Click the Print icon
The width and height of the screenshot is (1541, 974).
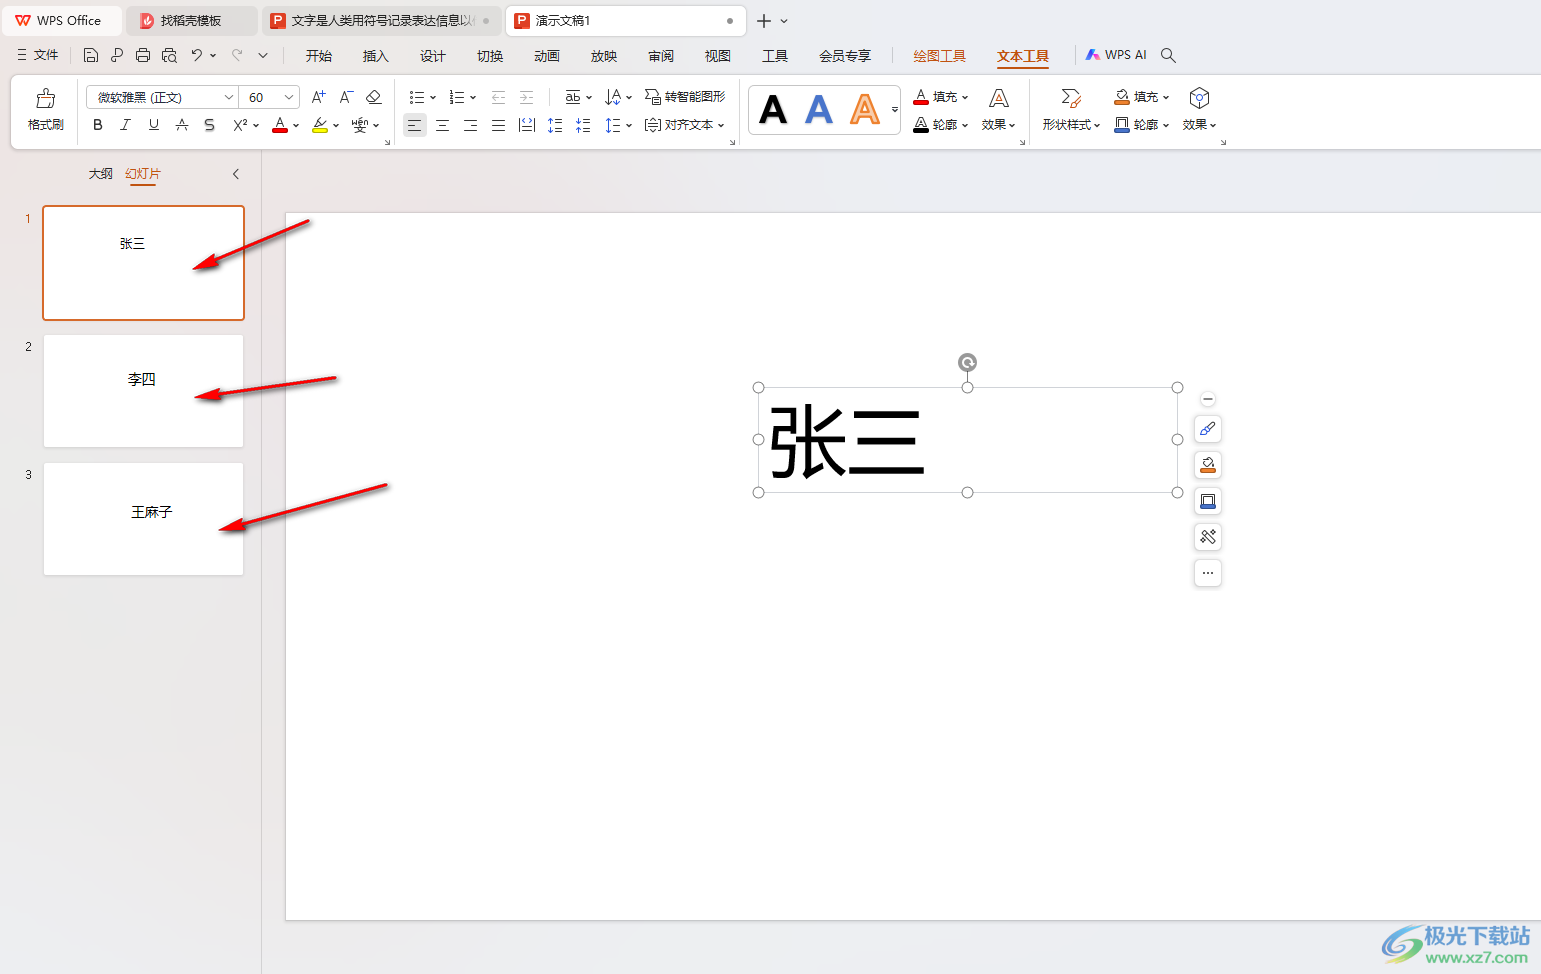(x=143, y=56)
